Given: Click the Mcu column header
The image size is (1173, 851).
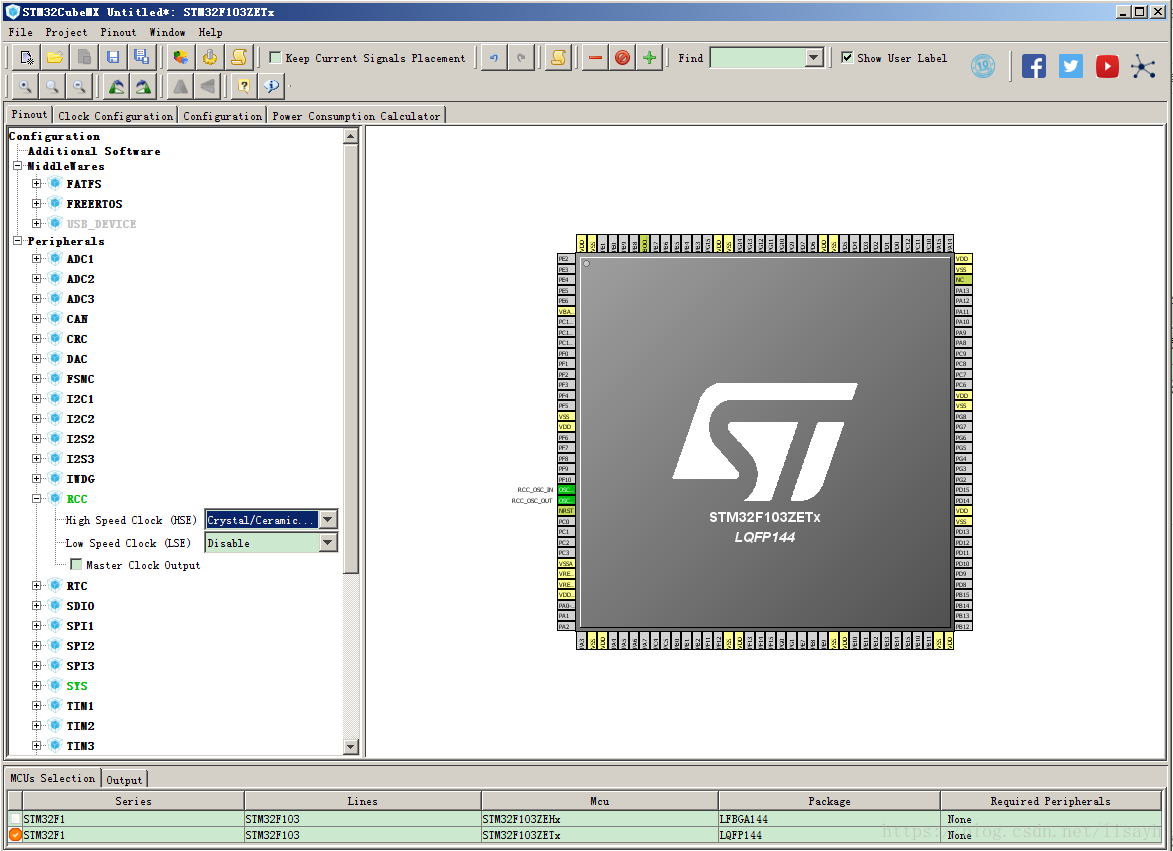Looking at the screenshot, I should coord(599,801).
